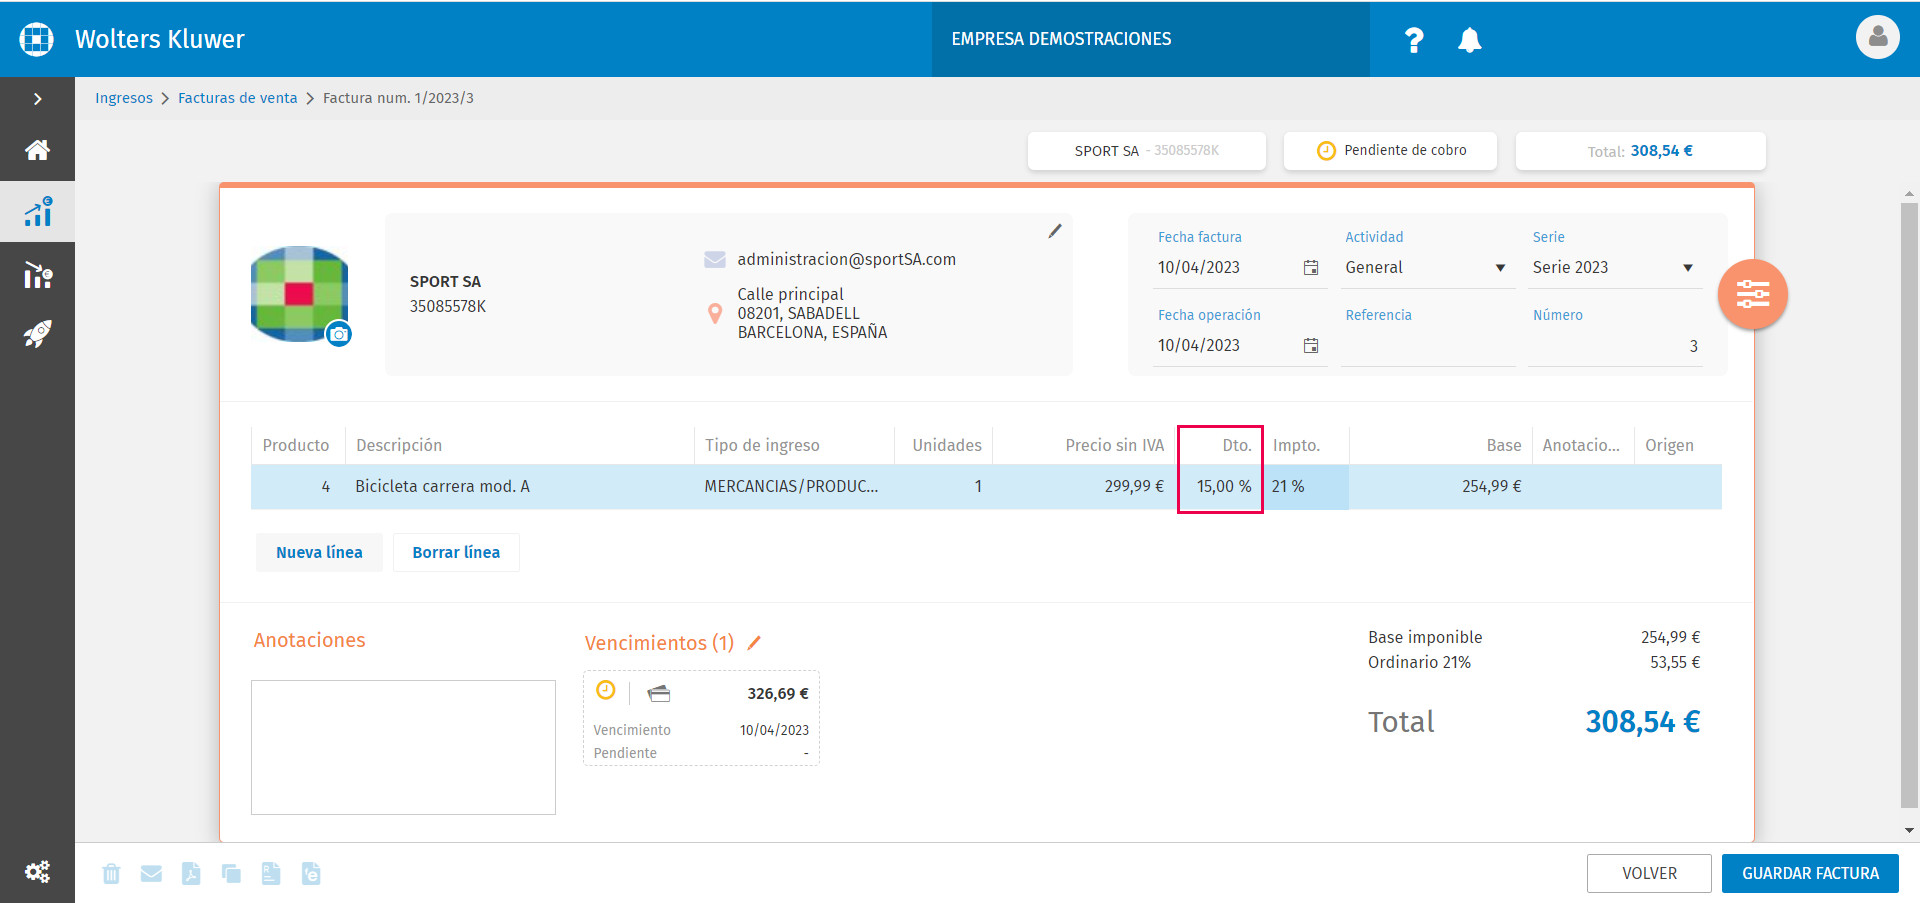Open the Serie 2023 dropdown

click(1614, 268)
